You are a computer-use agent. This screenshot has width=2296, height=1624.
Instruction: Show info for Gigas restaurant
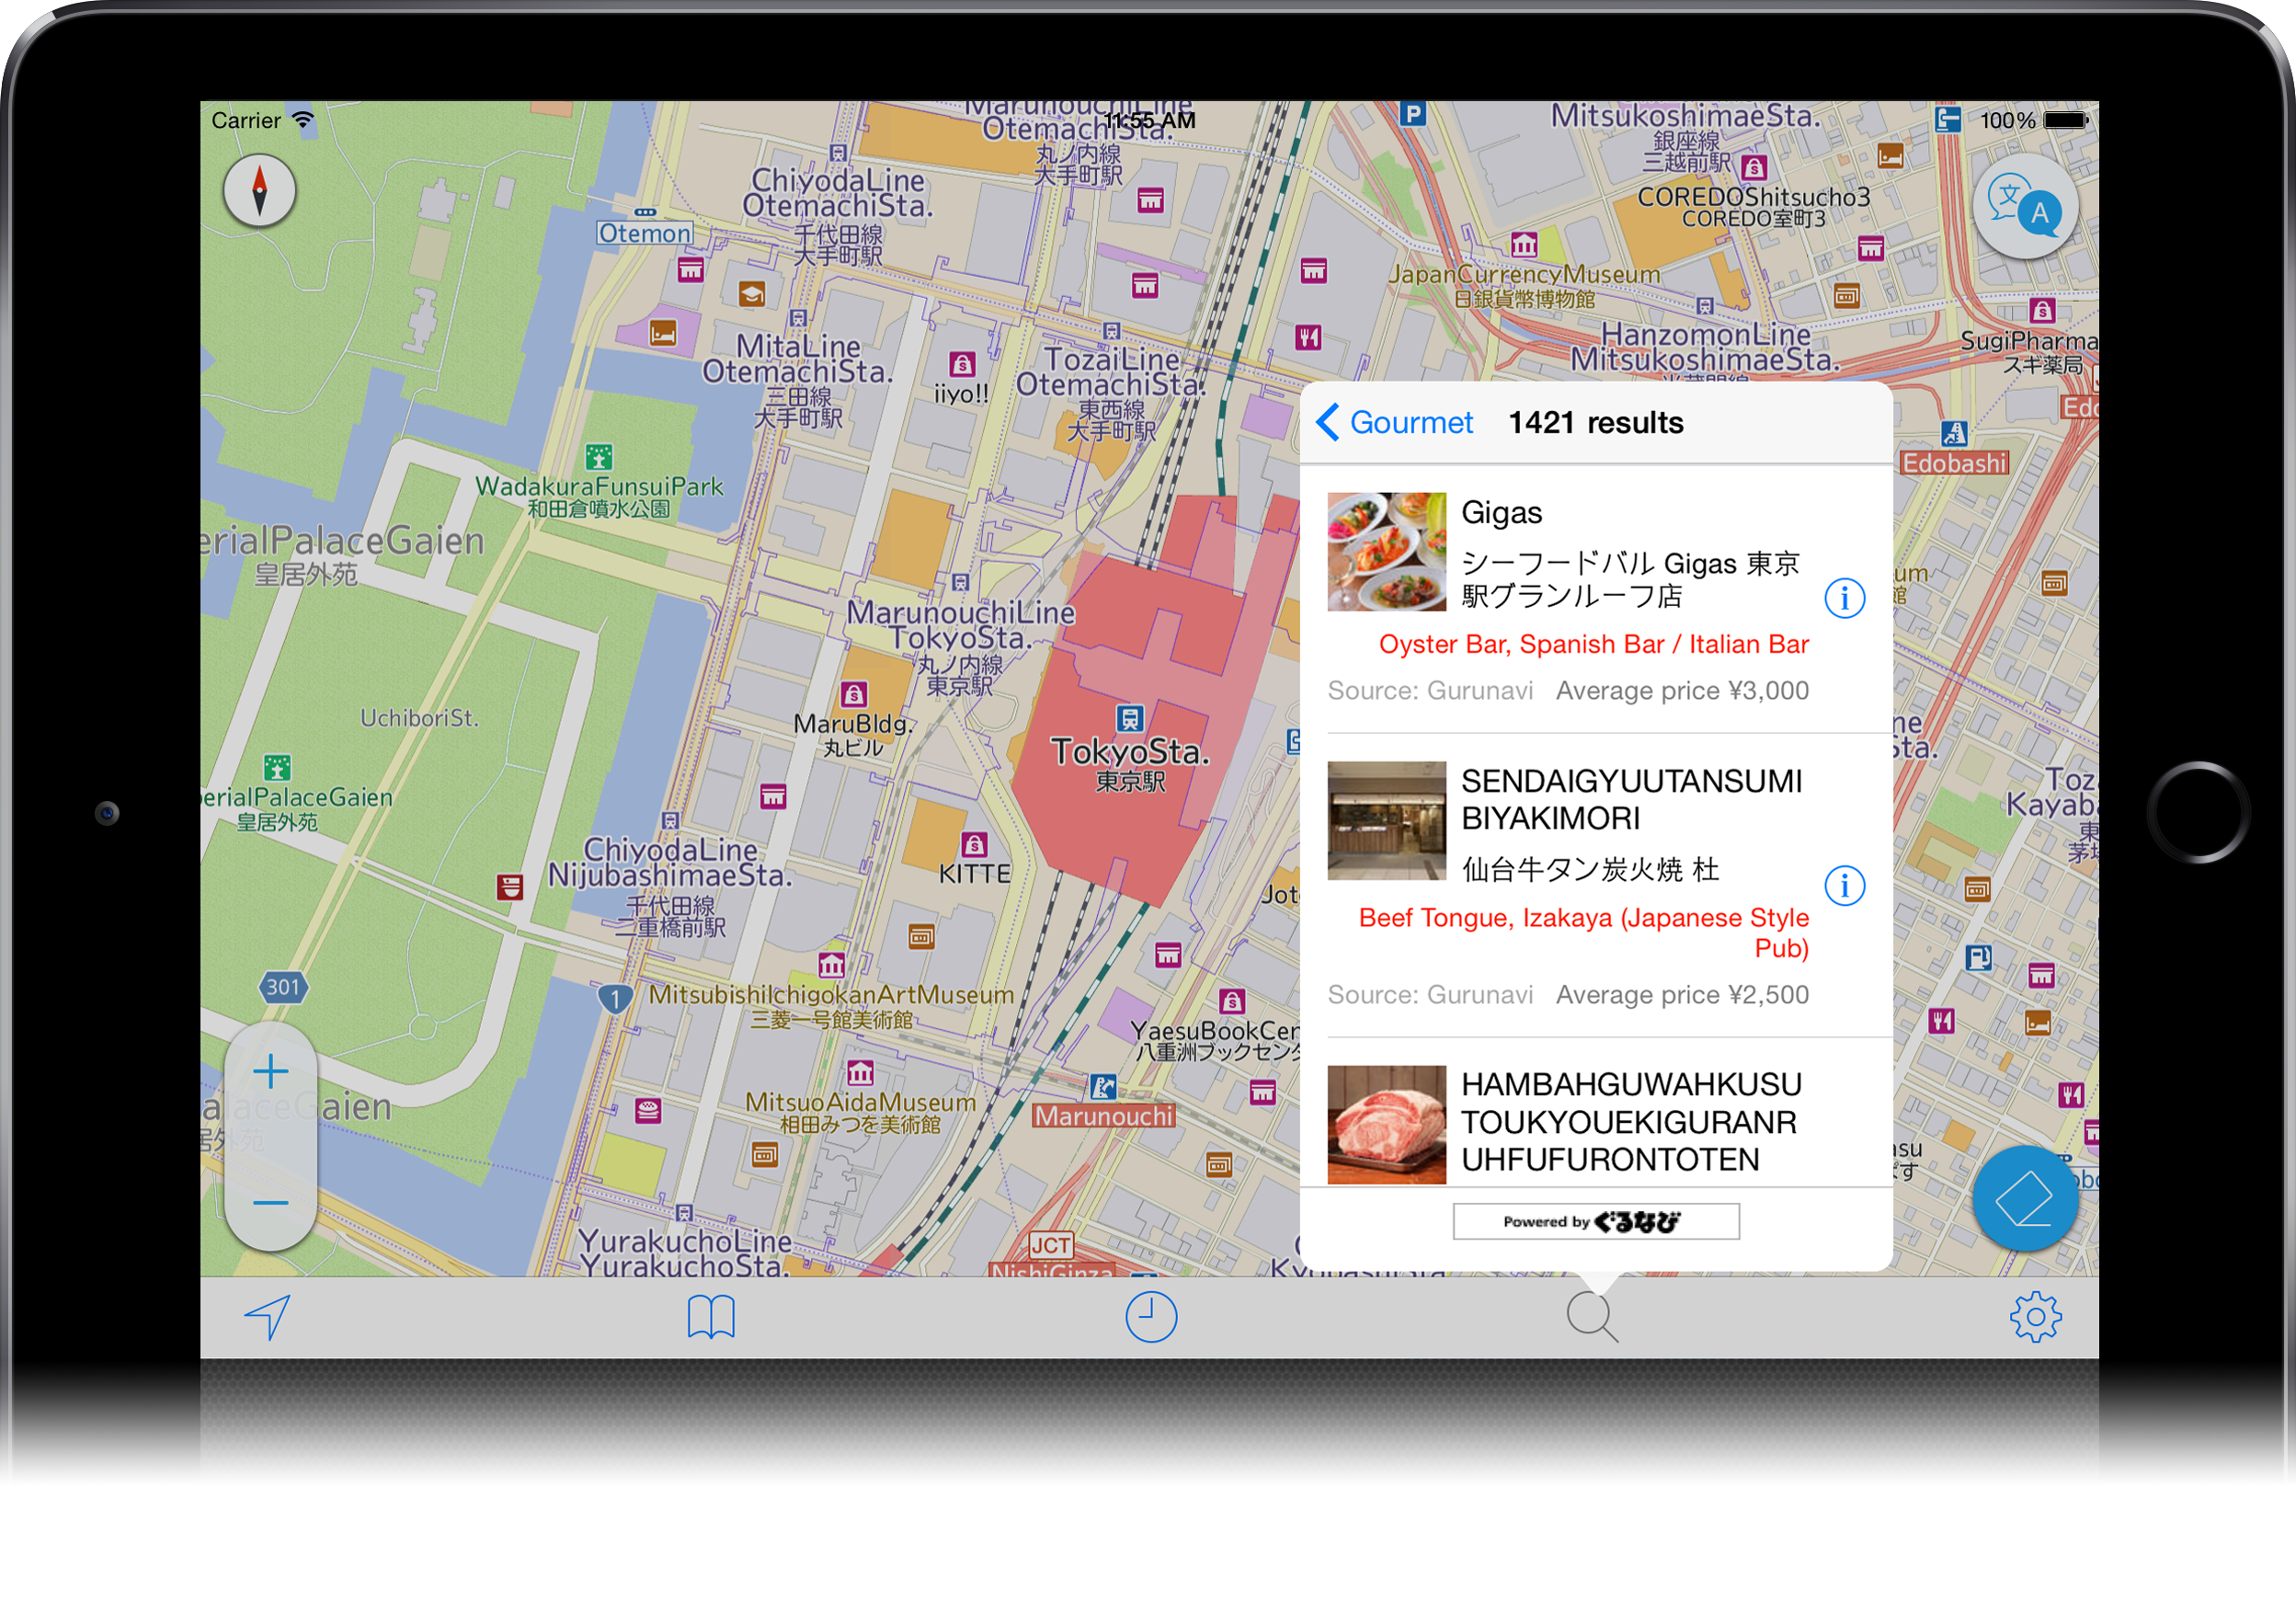pyautogui.click(x=1844, y=598)
